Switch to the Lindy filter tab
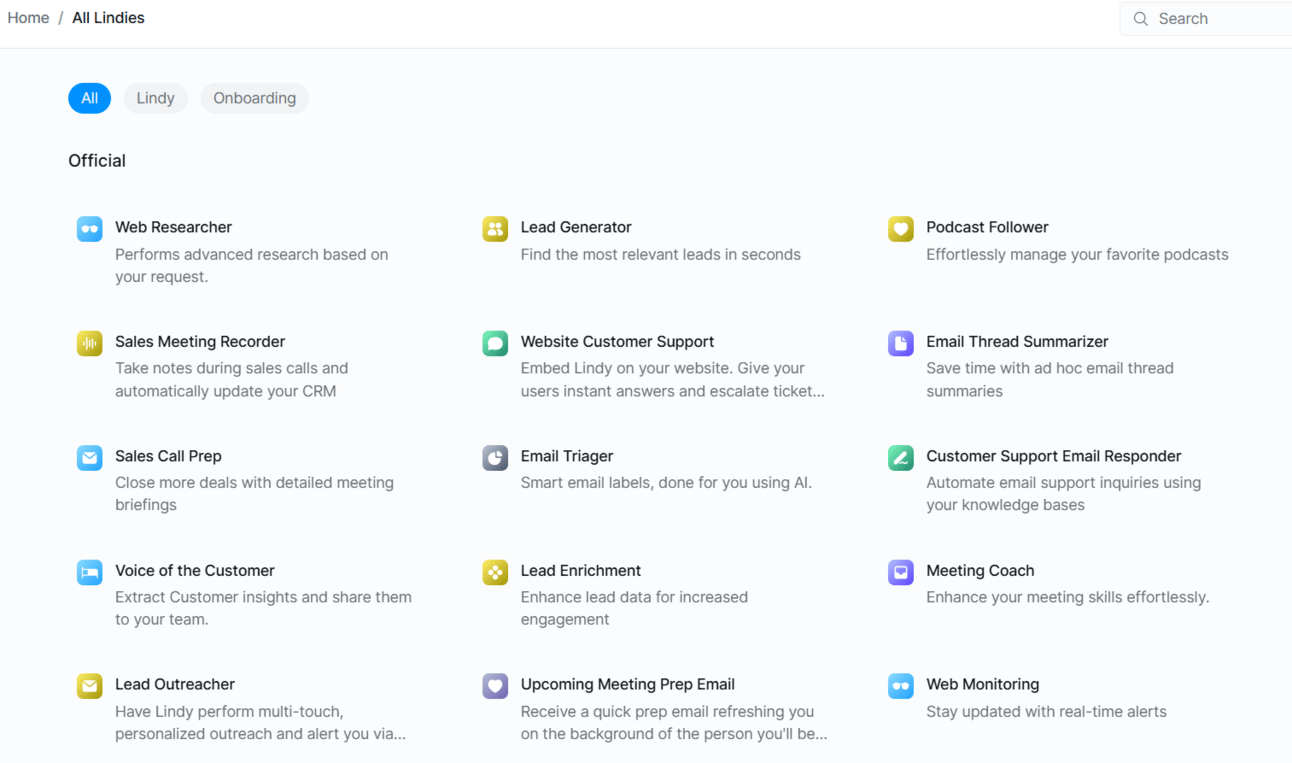Viewport: 1292px width, 763px height. (x=155, y=98)
